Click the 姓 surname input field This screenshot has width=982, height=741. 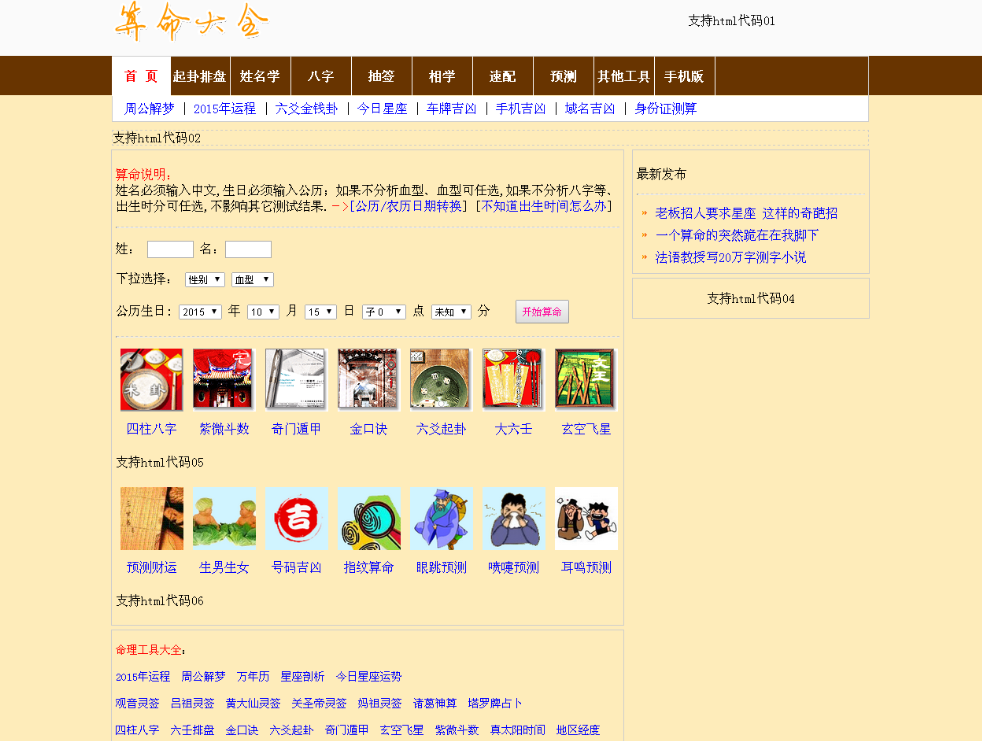click(170, 249)
